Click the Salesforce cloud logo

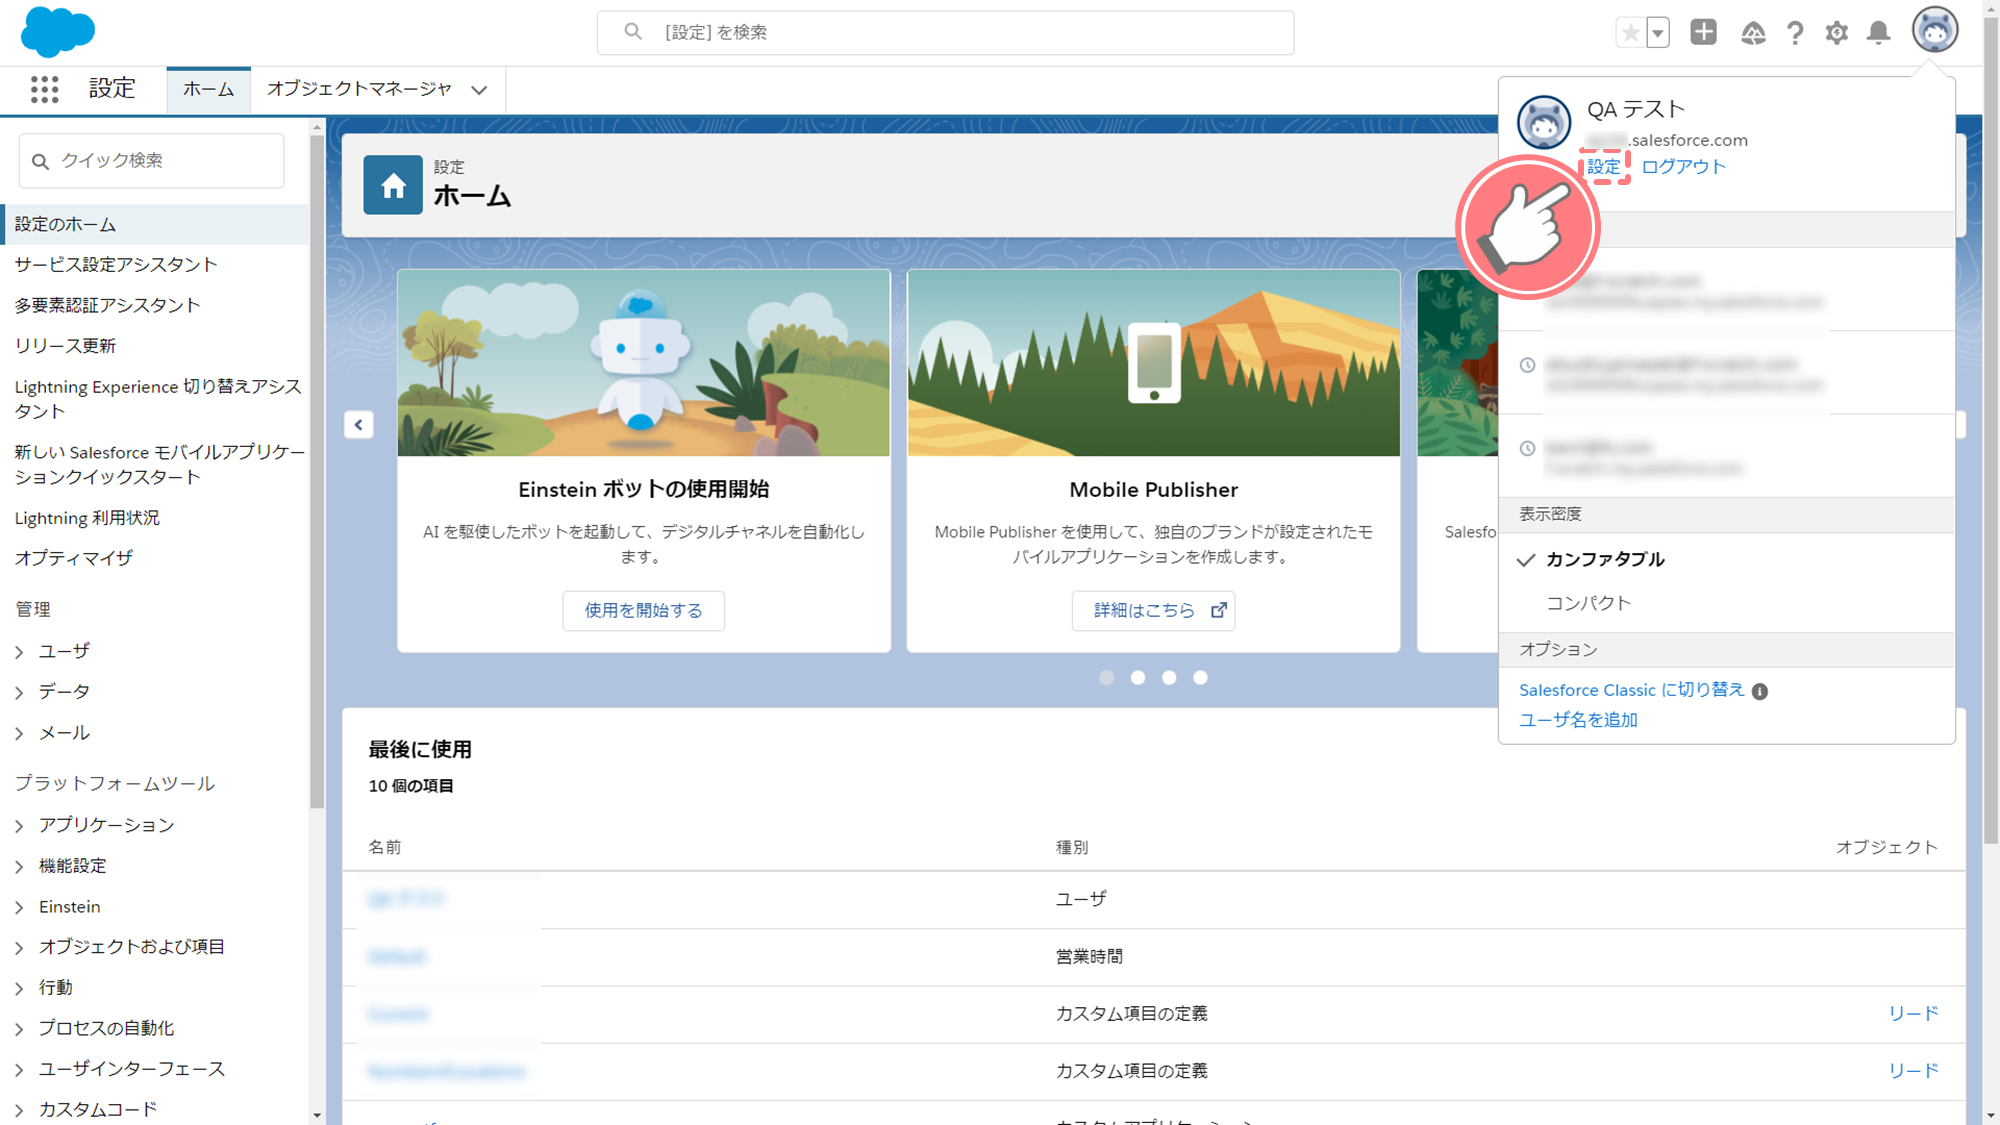(58, 31)
